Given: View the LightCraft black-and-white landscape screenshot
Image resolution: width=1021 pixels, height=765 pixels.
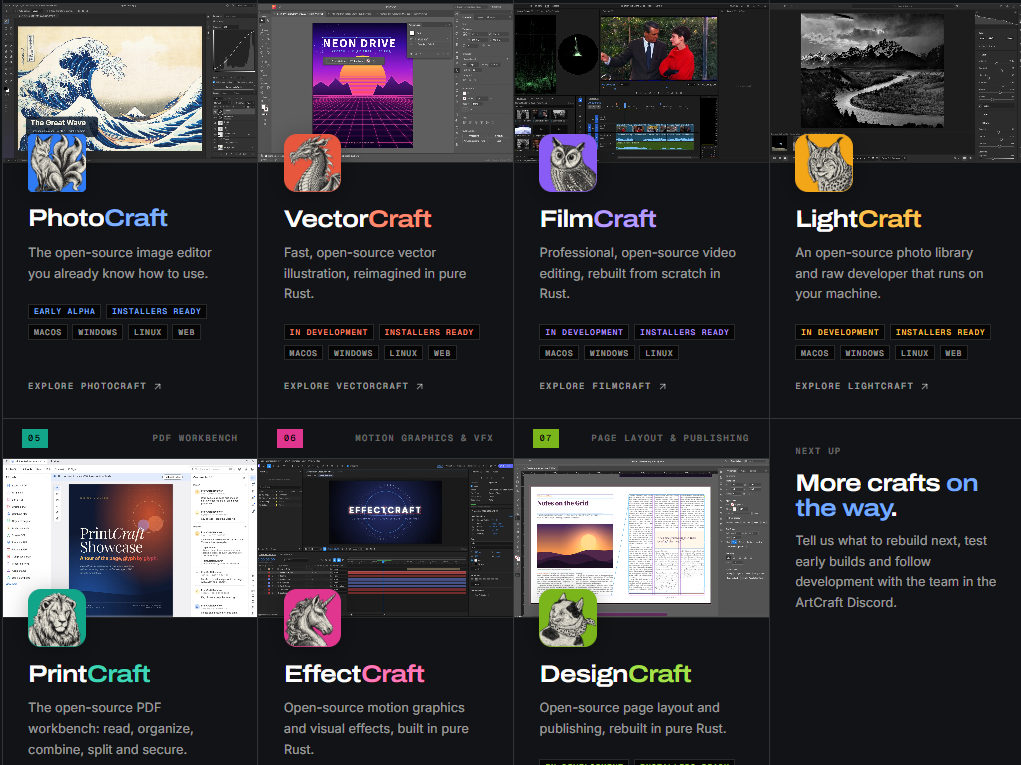Looking at the screenshot, I should click(x=896, y=81).
